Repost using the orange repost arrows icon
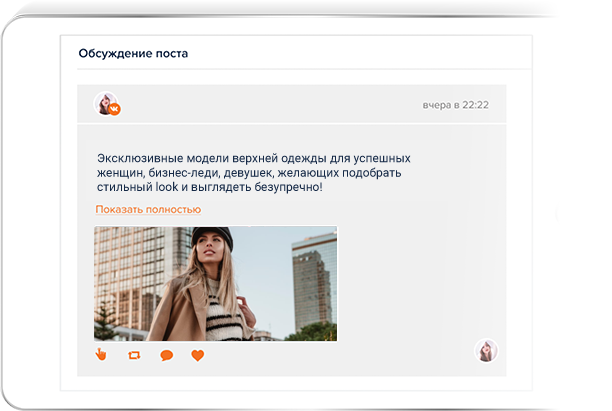Screen dimensions: 612x411 pyautogui.click(x=134, y=355)
